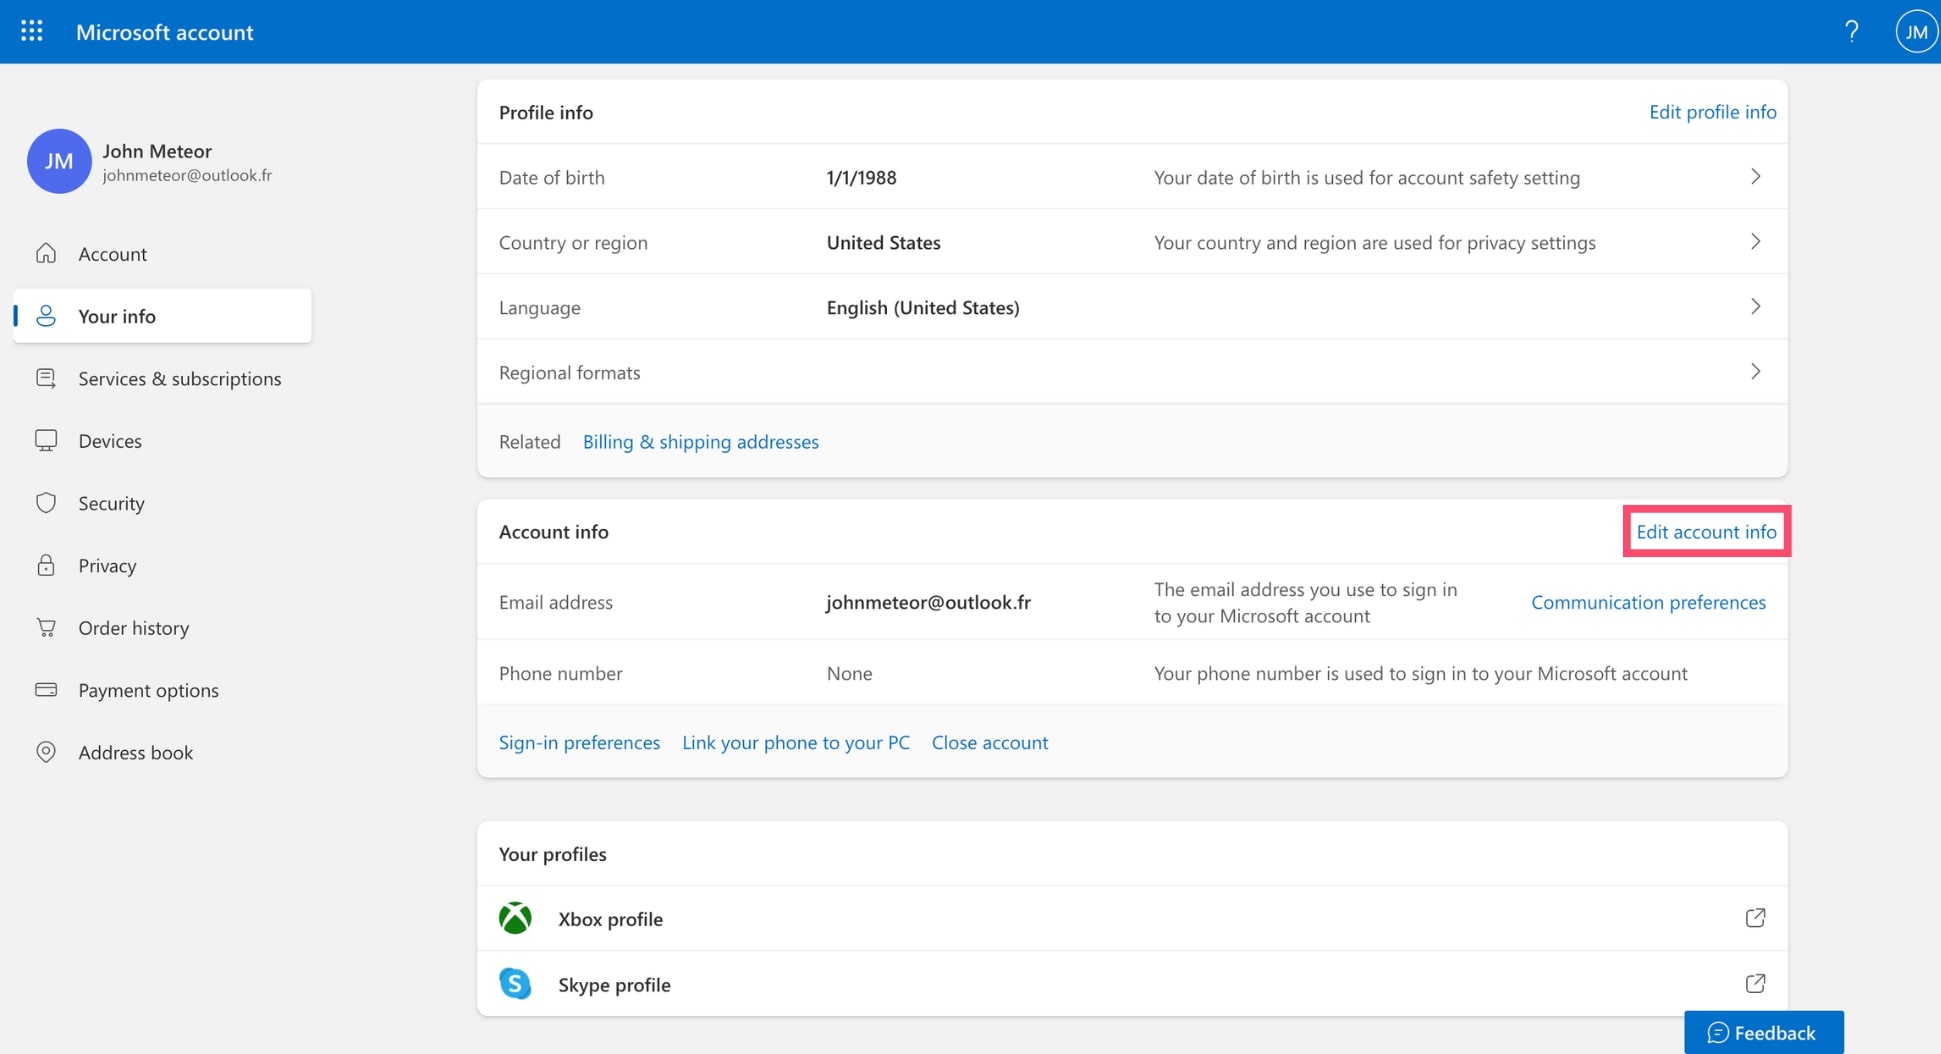Click the date of birth value 1/1/1988
1941x1054 pixels.
tap(861, 178)
